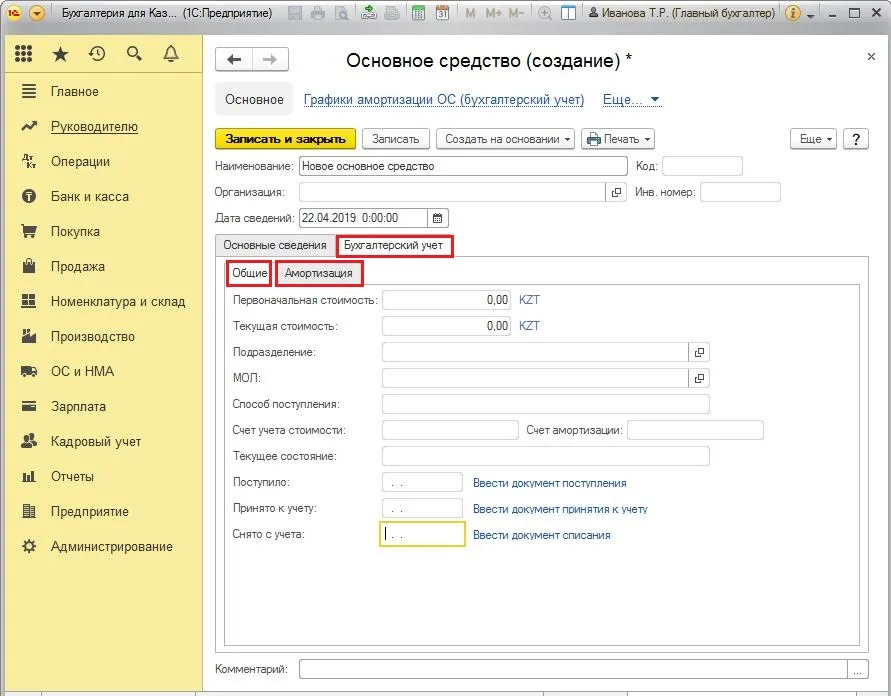The height and width of the screenshot is (696, 891).
Task: Select the Общие sub-tab
Action: (x=249, y=273)
